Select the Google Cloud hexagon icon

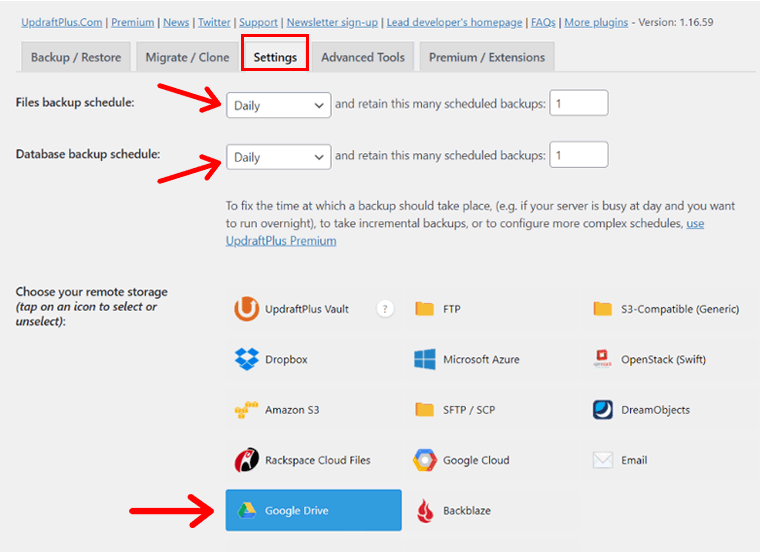click(425, 460)
